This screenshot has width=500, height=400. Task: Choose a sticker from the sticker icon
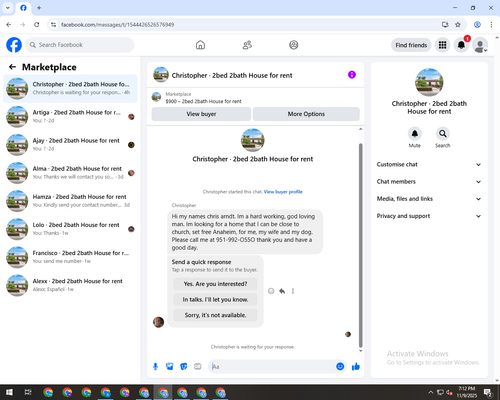(184, 367)
